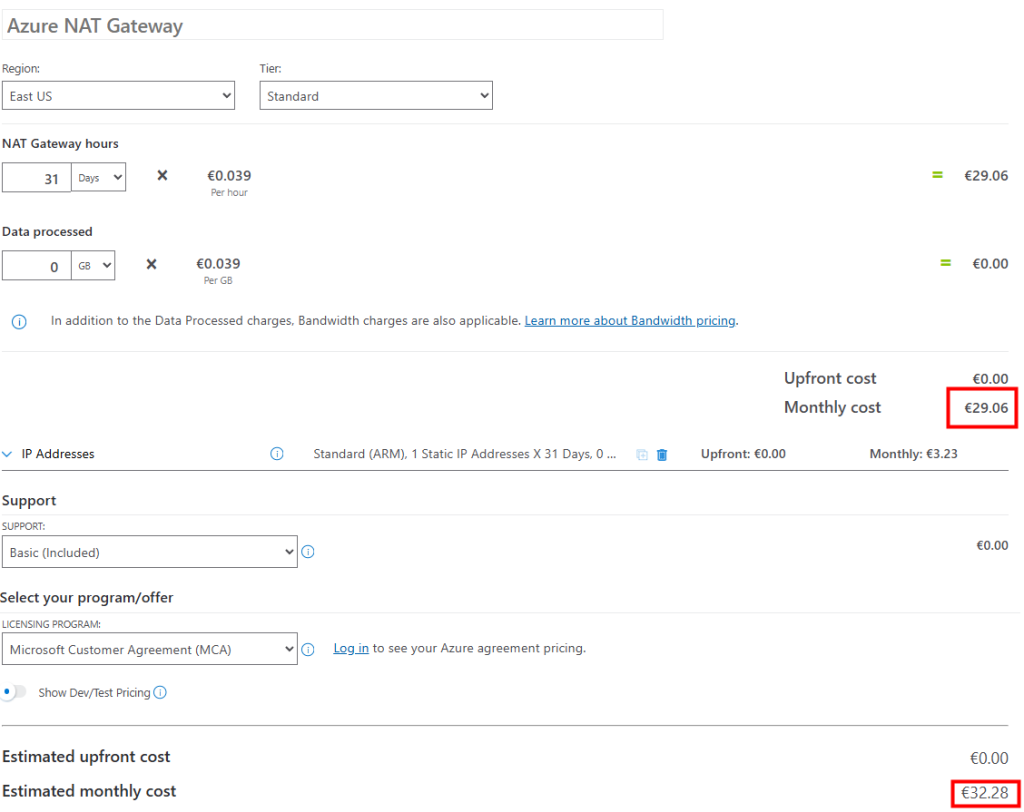1024x812 pixels.
Task: Click the Show Dev/Test Pricing label
Action: click(94, 692)
